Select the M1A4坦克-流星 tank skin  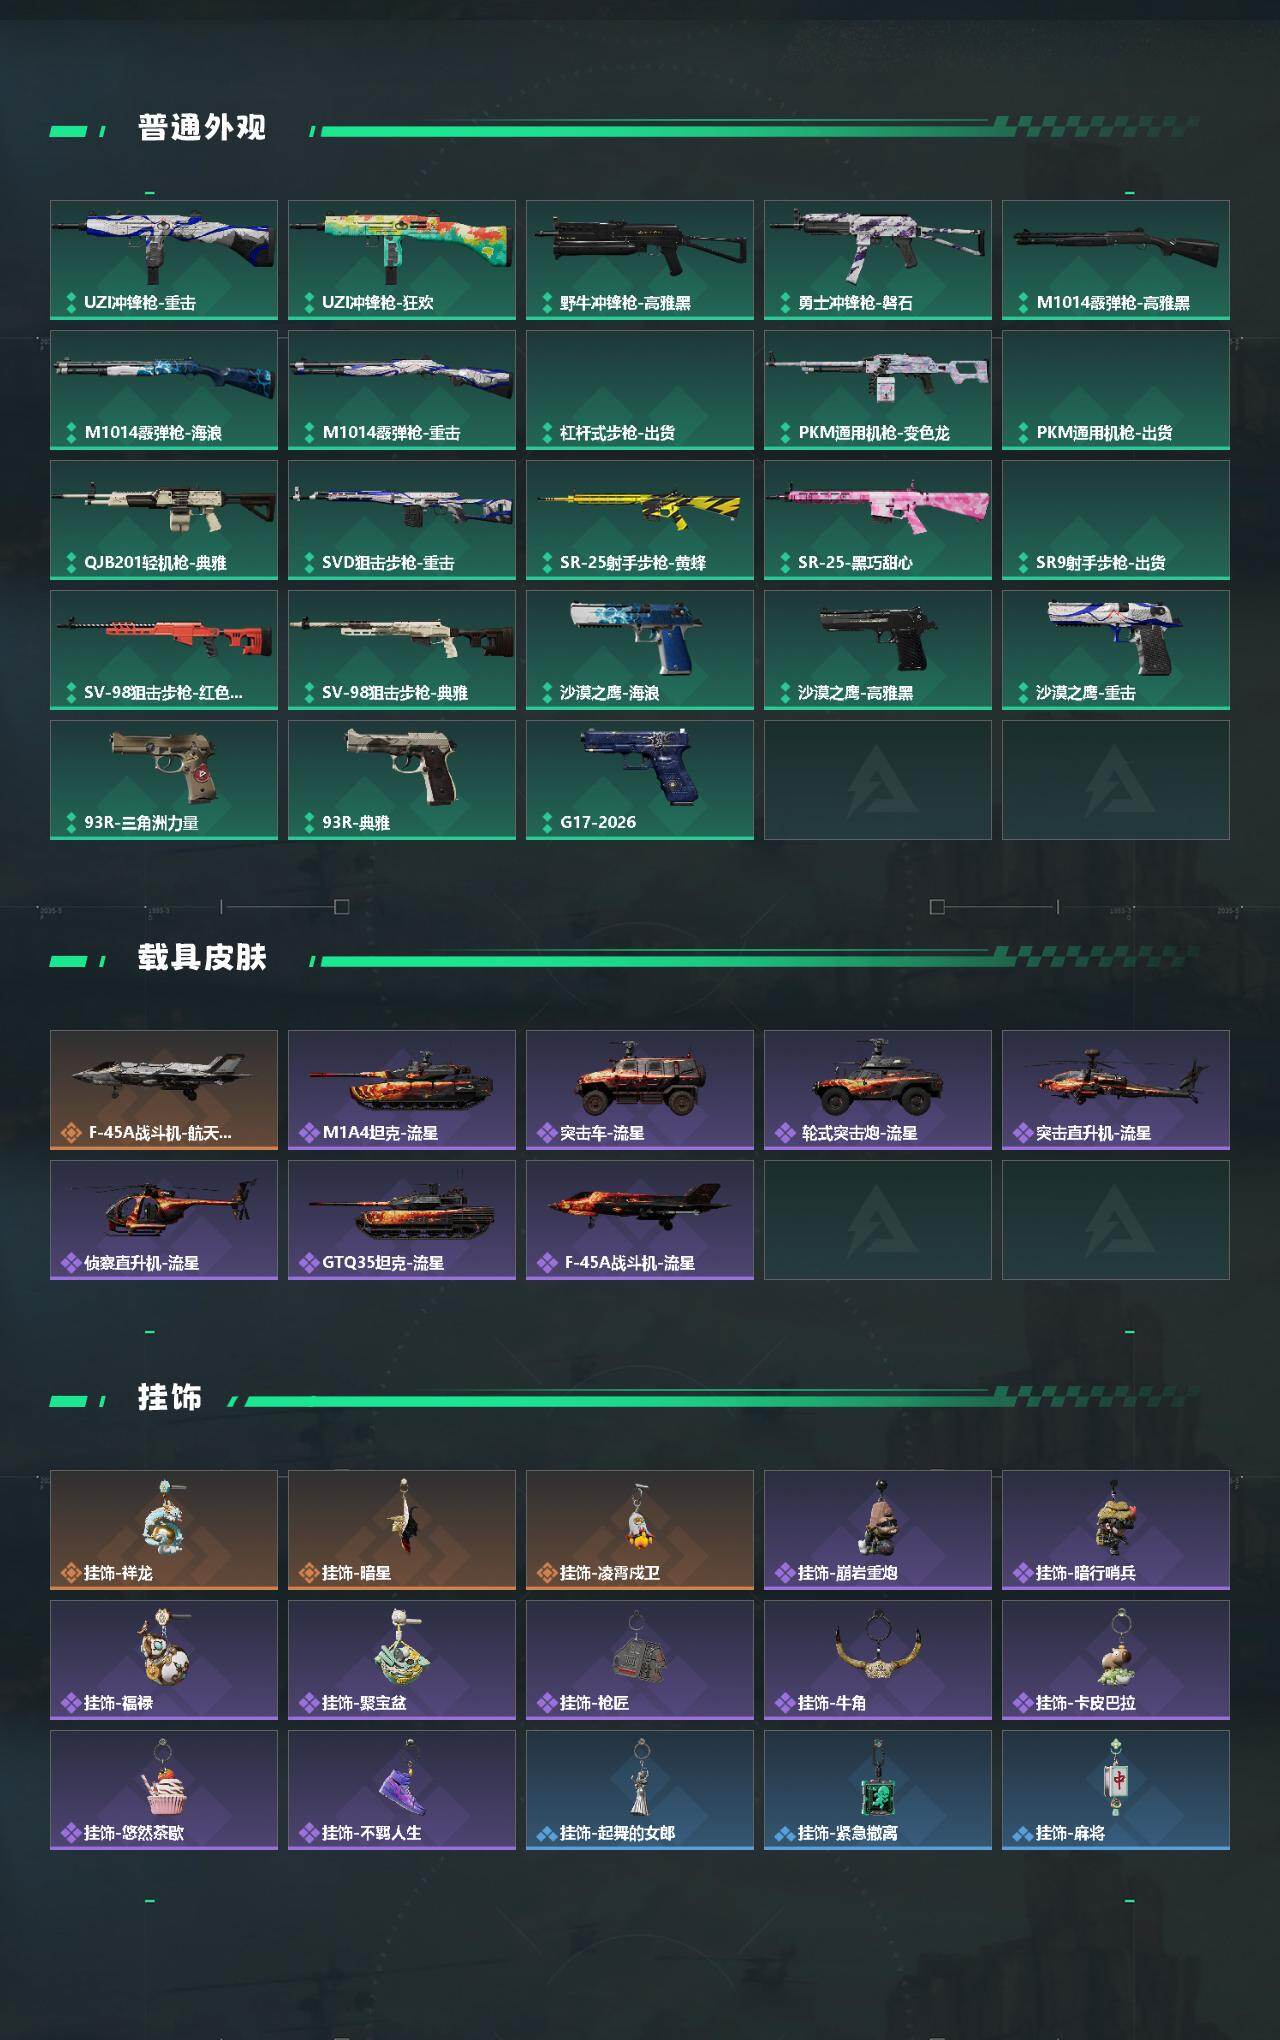coord(402,1090)
